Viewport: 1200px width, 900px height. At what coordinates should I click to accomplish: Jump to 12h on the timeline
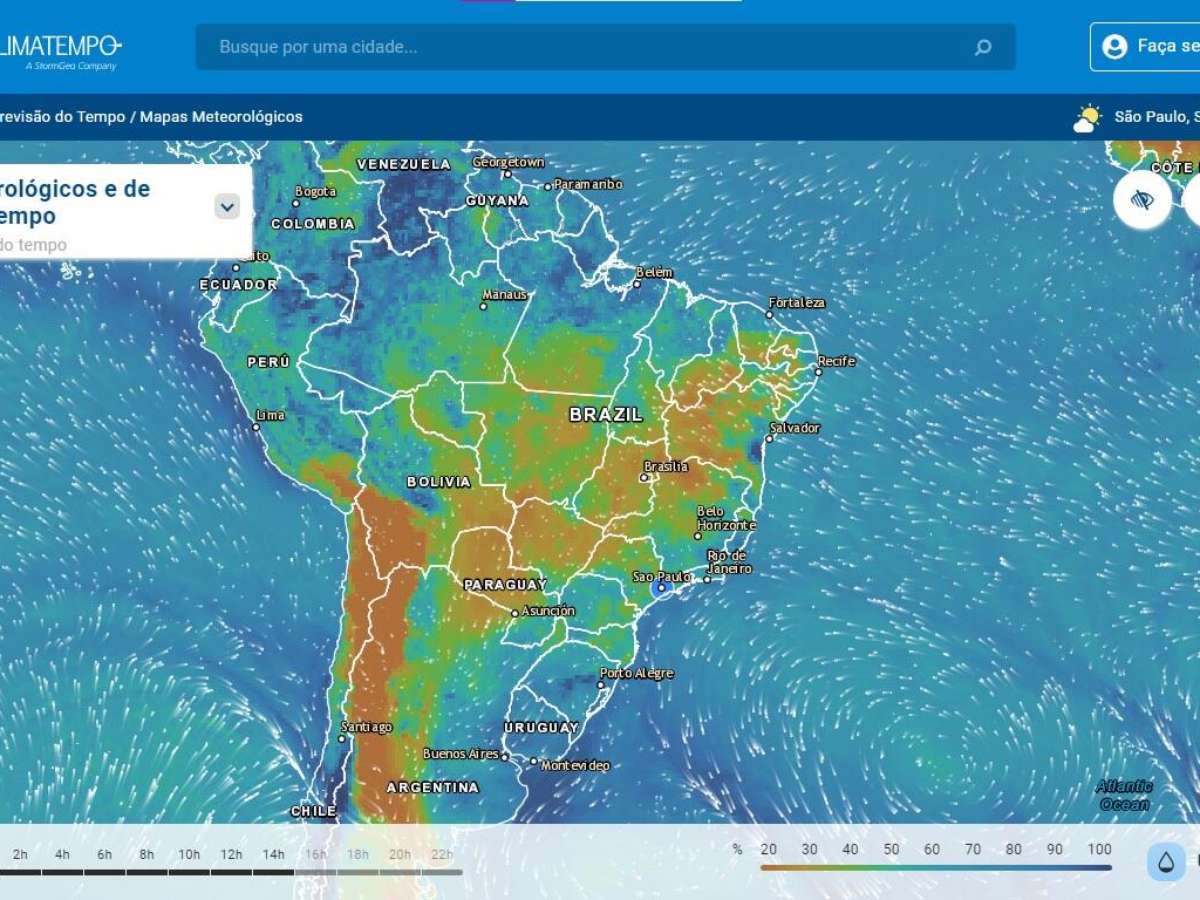pos(231,856)
